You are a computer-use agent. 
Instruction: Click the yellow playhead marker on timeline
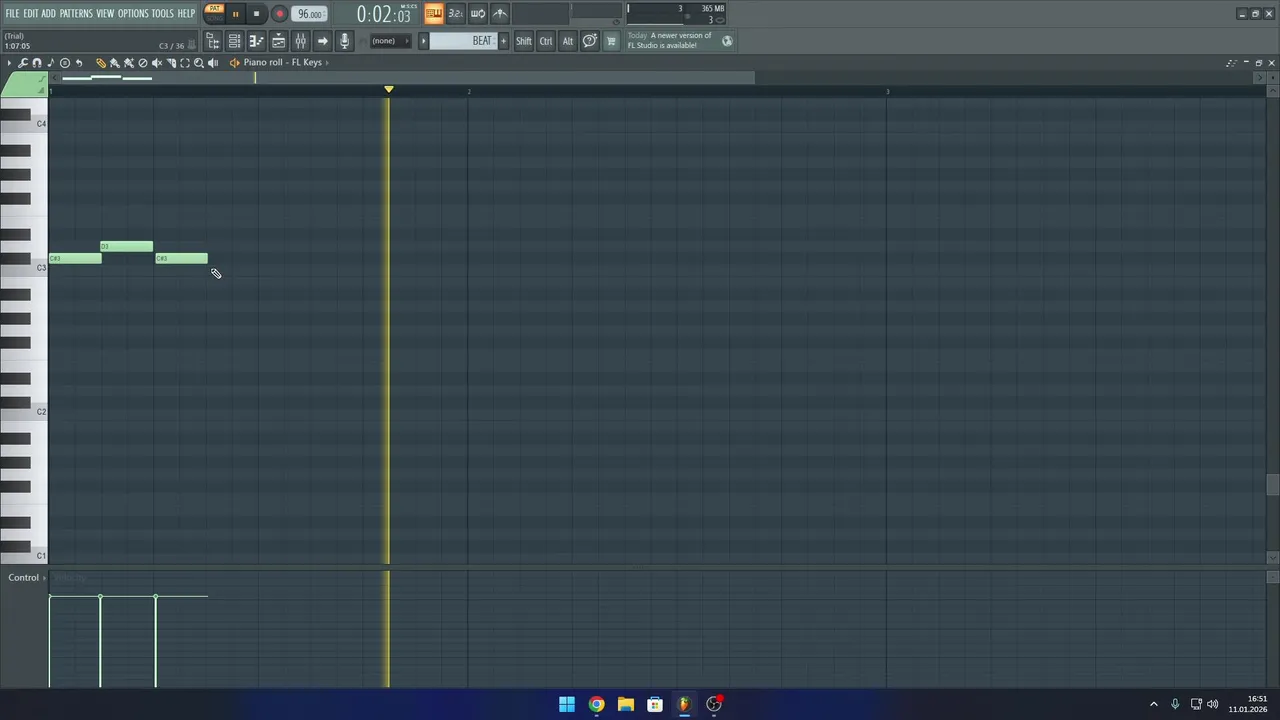(x=389, y=90)
